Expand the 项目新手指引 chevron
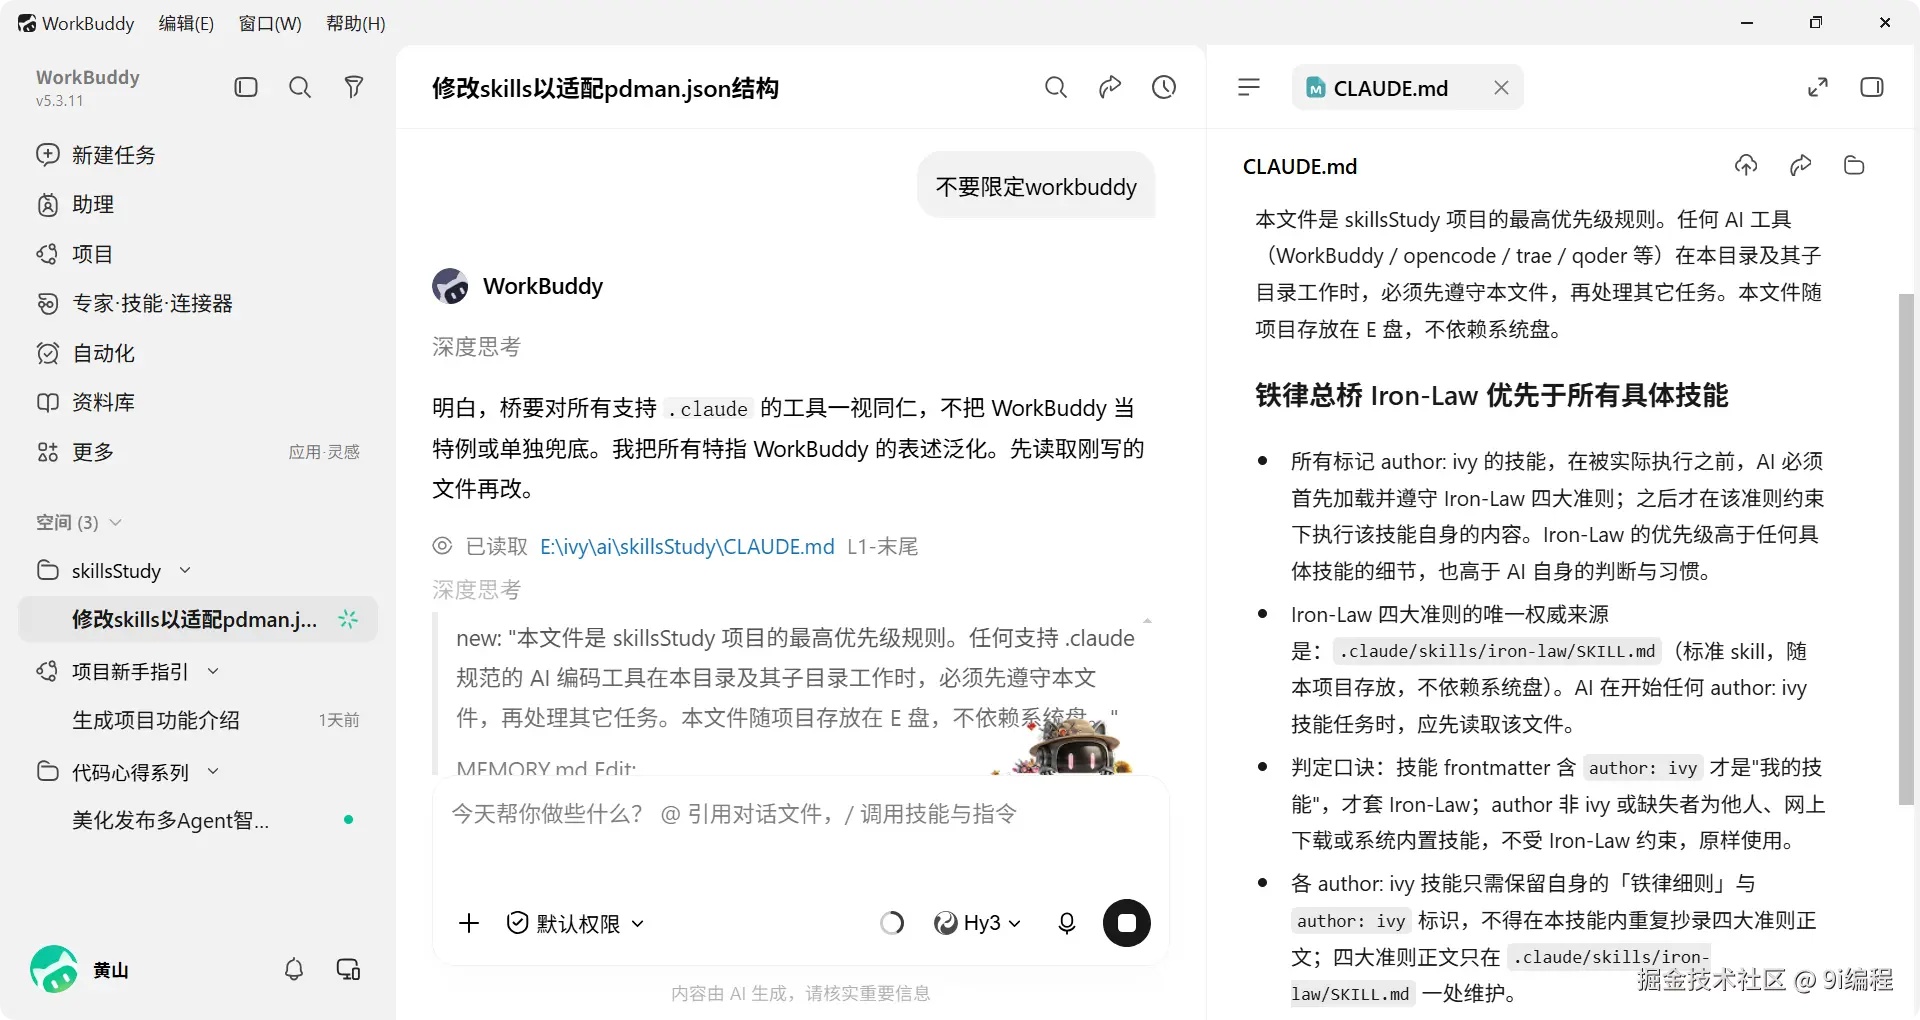 tap(213, 671)
